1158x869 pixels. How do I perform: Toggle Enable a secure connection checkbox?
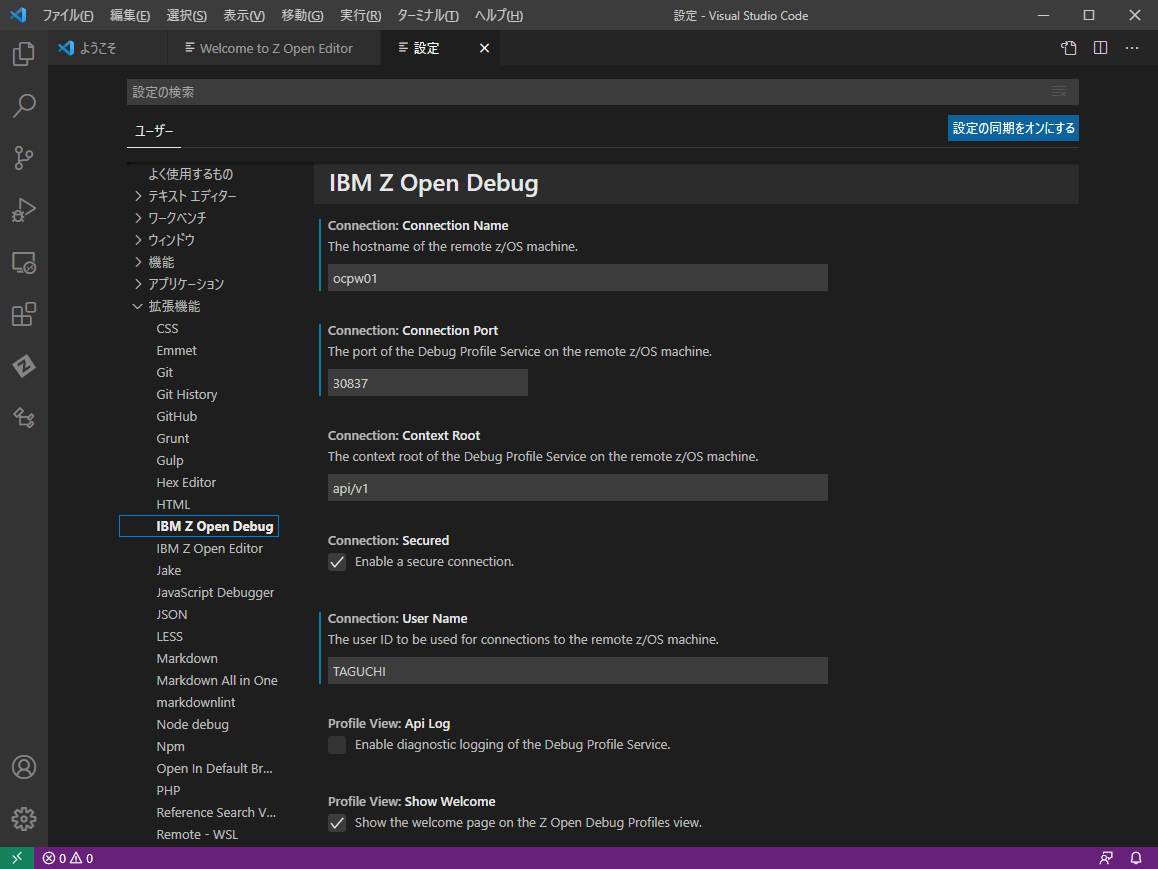(337, 562)
